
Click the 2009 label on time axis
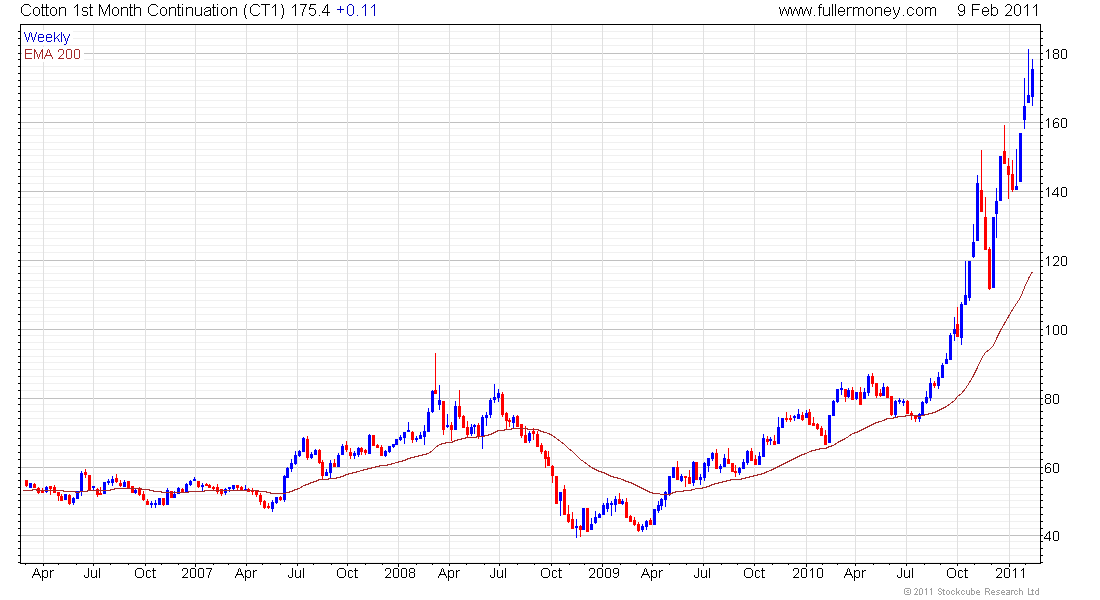pos(603,573)
